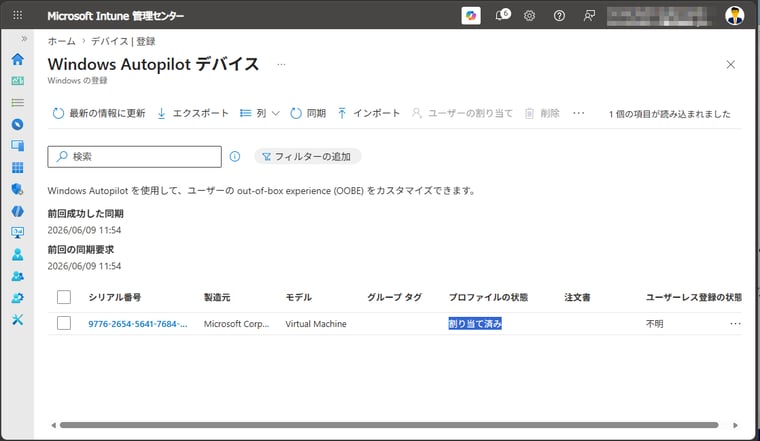Click the エクスポート button

193,113
